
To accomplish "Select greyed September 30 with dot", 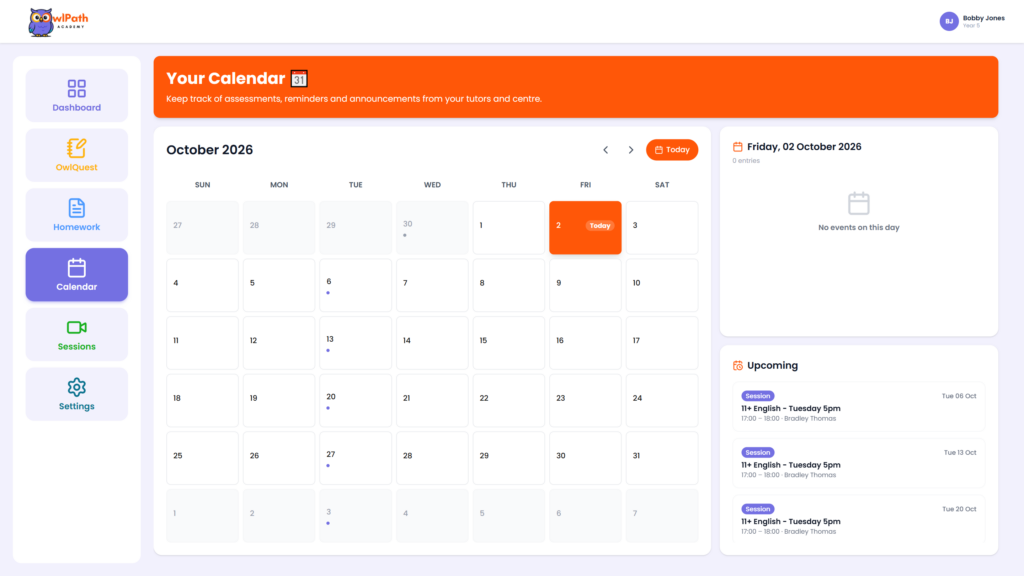I will point(432,227).
